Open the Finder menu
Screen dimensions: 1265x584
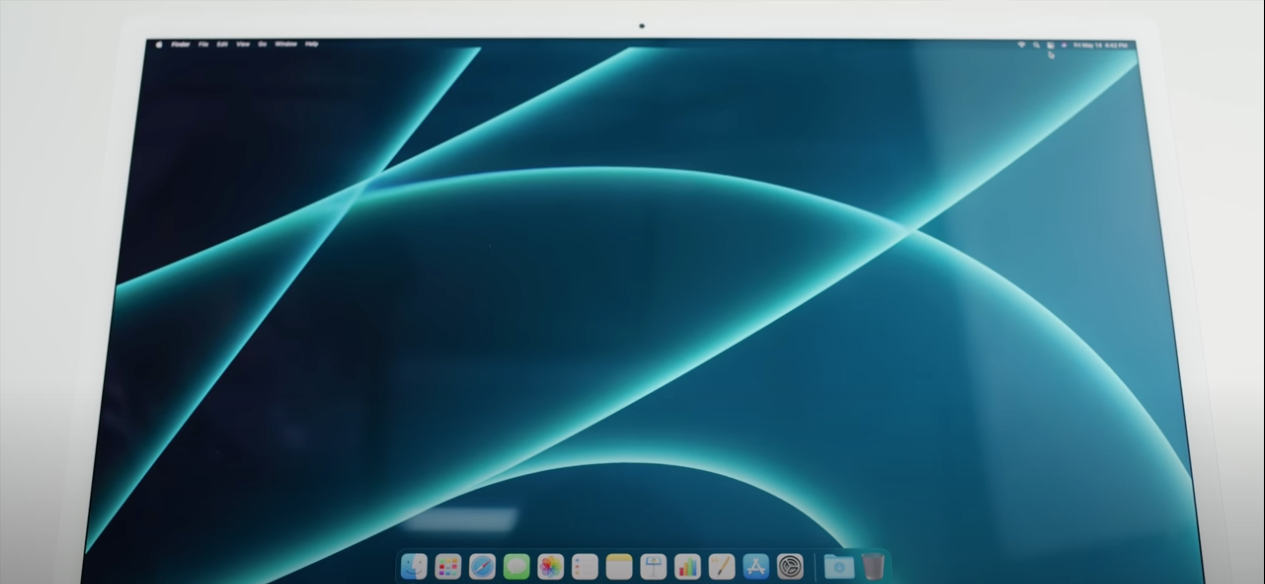(x=181, y=44)
